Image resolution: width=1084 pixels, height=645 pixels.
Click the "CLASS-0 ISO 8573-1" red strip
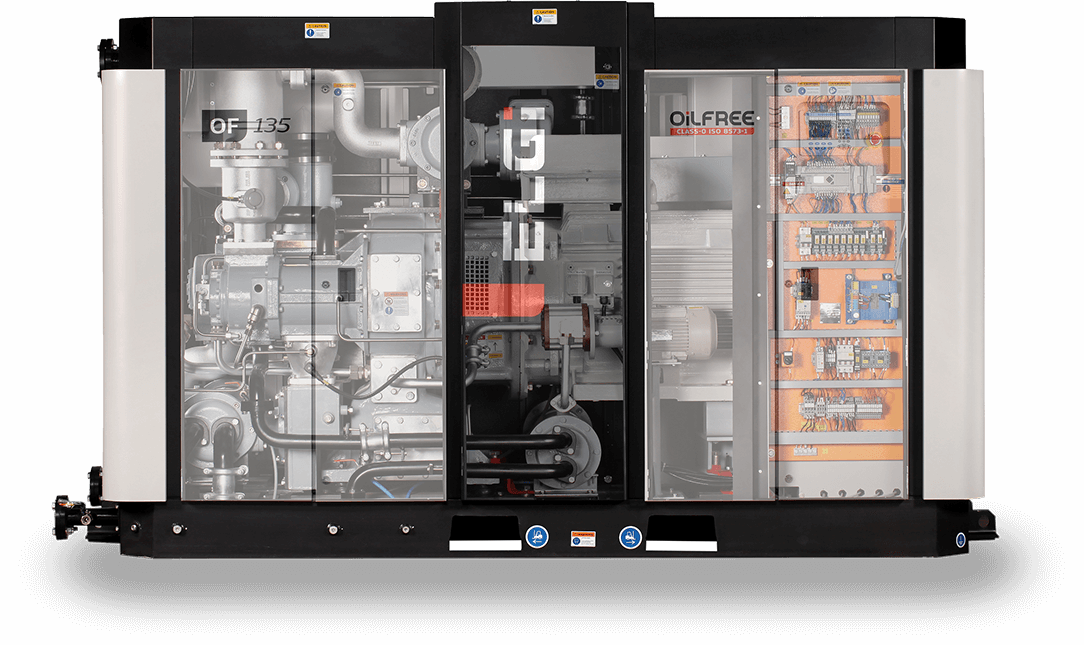[711, 131]
